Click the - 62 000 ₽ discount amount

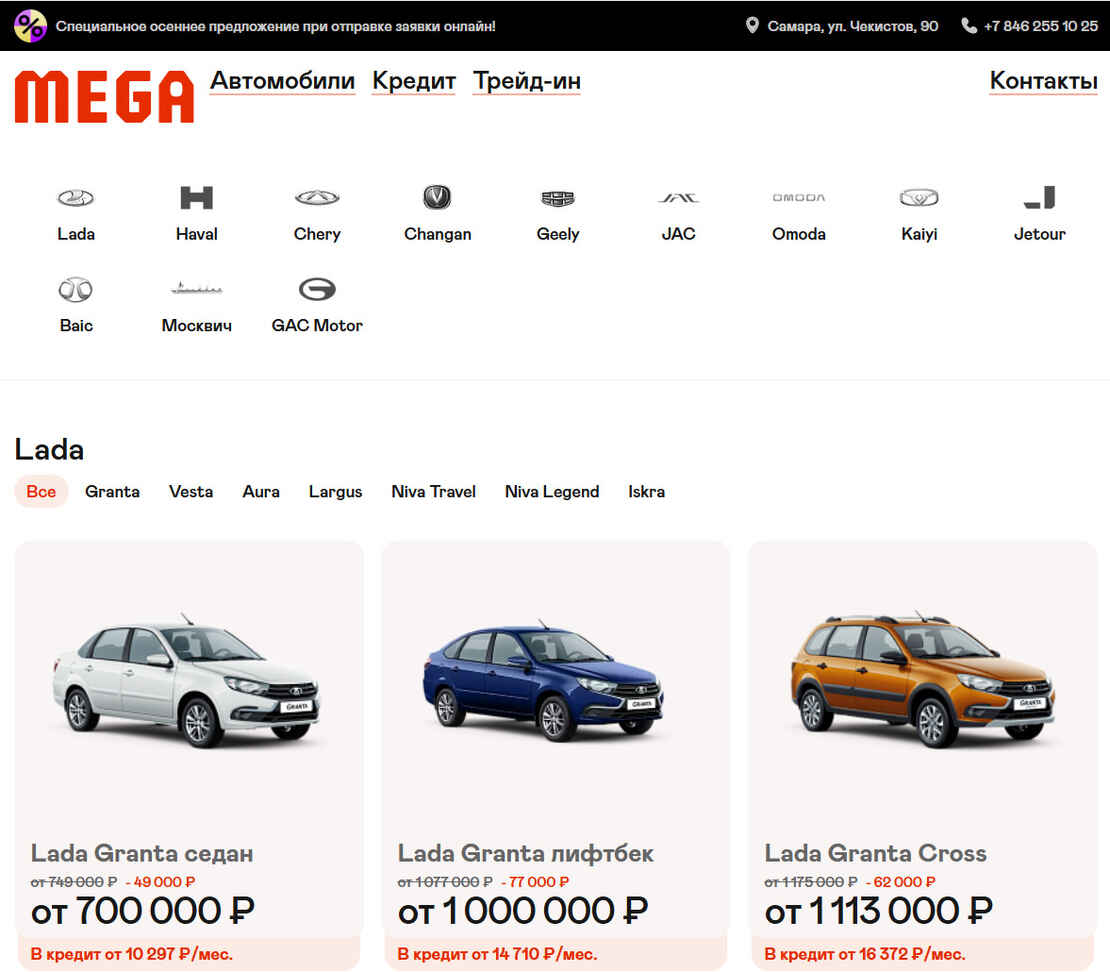coord(900,881)
